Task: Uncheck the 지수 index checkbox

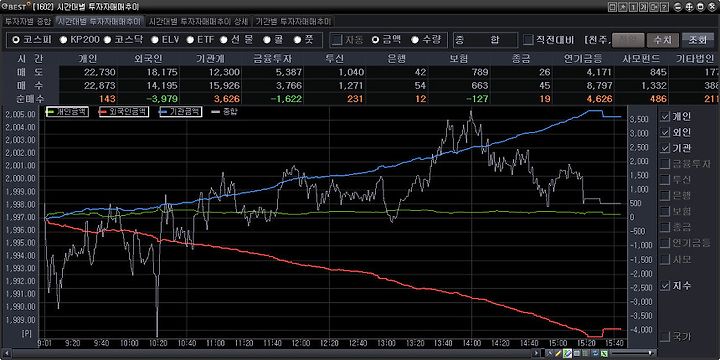Action: point(664,286)
